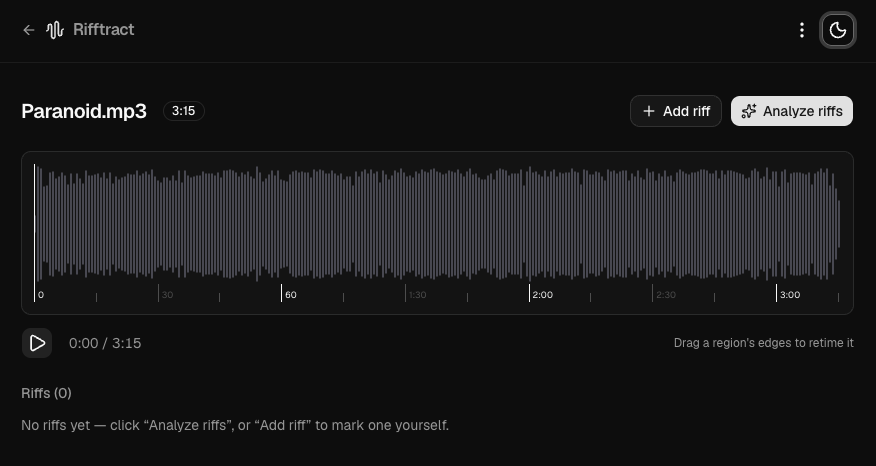The height and width of the screenshot is (466, 876).
Task: Click the plus icon in Add riff
Action: pos(649,111)
